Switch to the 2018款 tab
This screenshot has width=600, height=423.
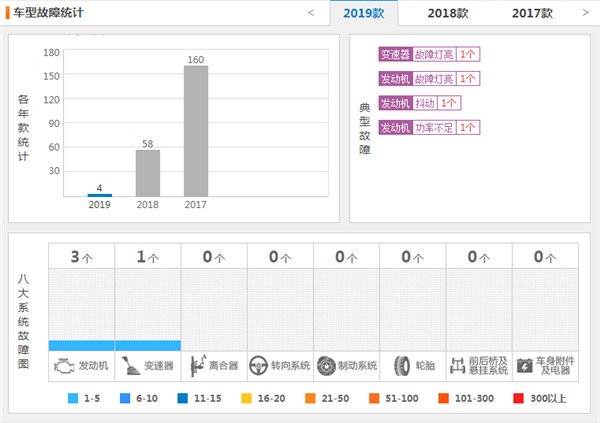point(448,13)
